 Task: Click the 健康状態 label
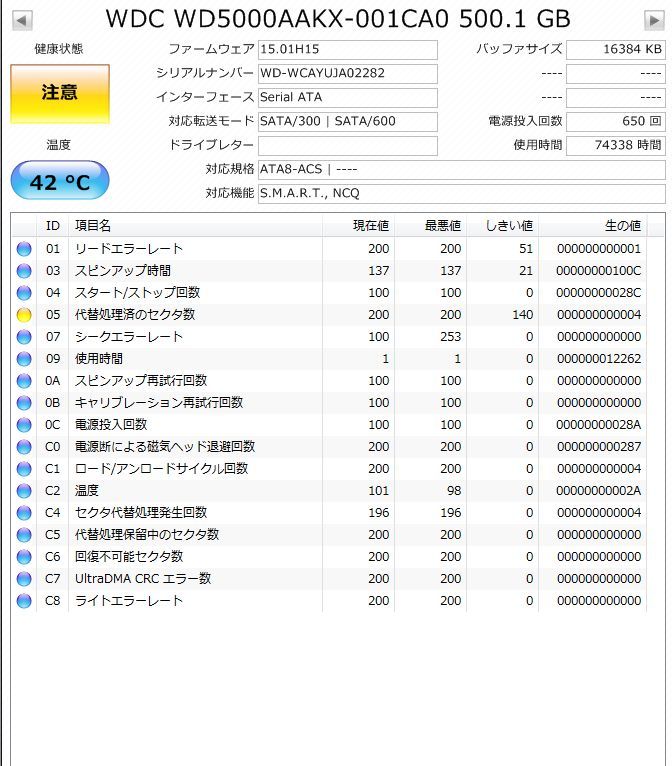[x=59, y=48]
